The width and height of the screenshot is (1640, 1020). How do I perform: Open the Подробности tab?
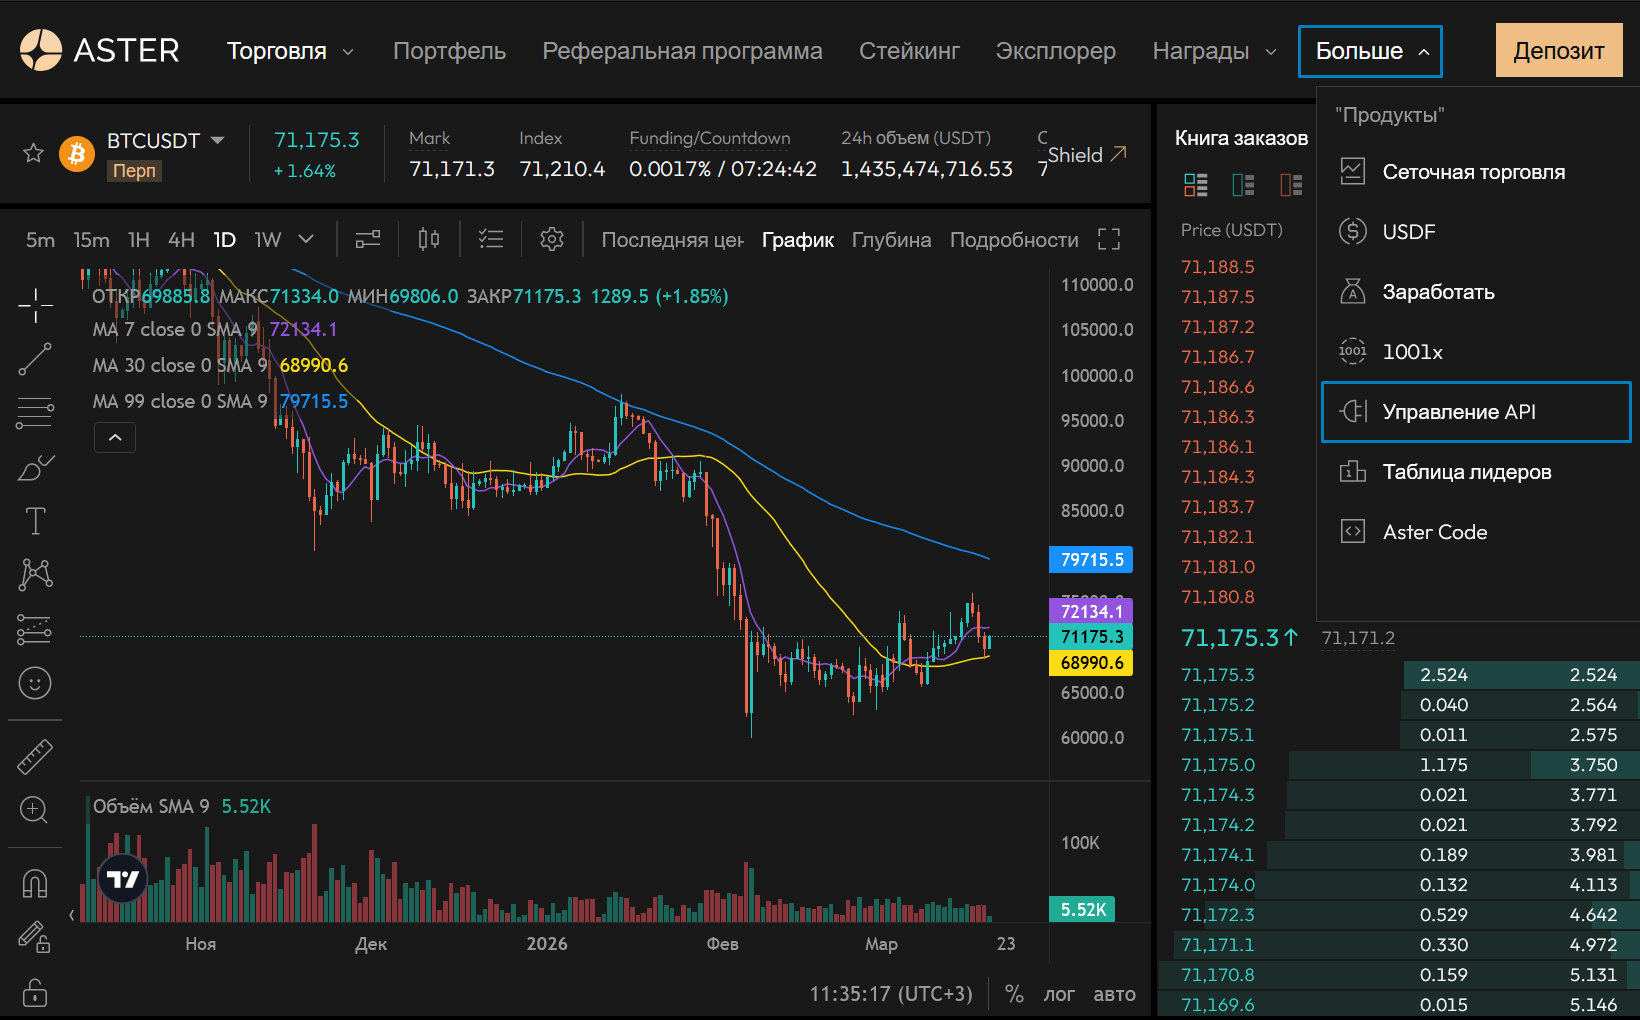pos(1014,240)
